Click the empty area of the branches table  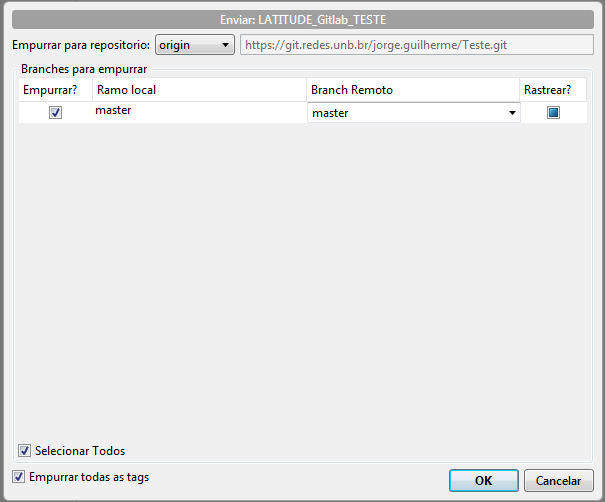click(300, 280)
